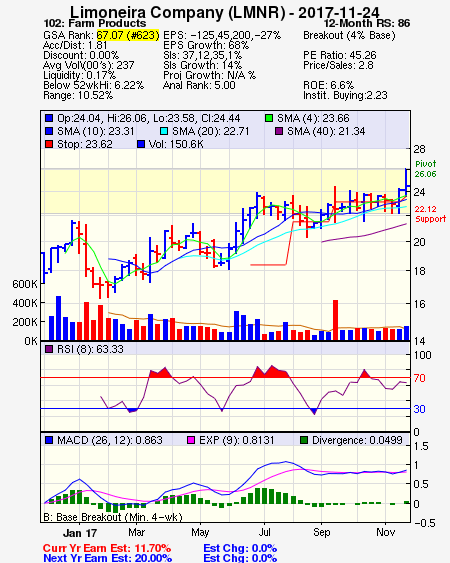Click the red RSI 70 overbought level label

click(419, 378)
